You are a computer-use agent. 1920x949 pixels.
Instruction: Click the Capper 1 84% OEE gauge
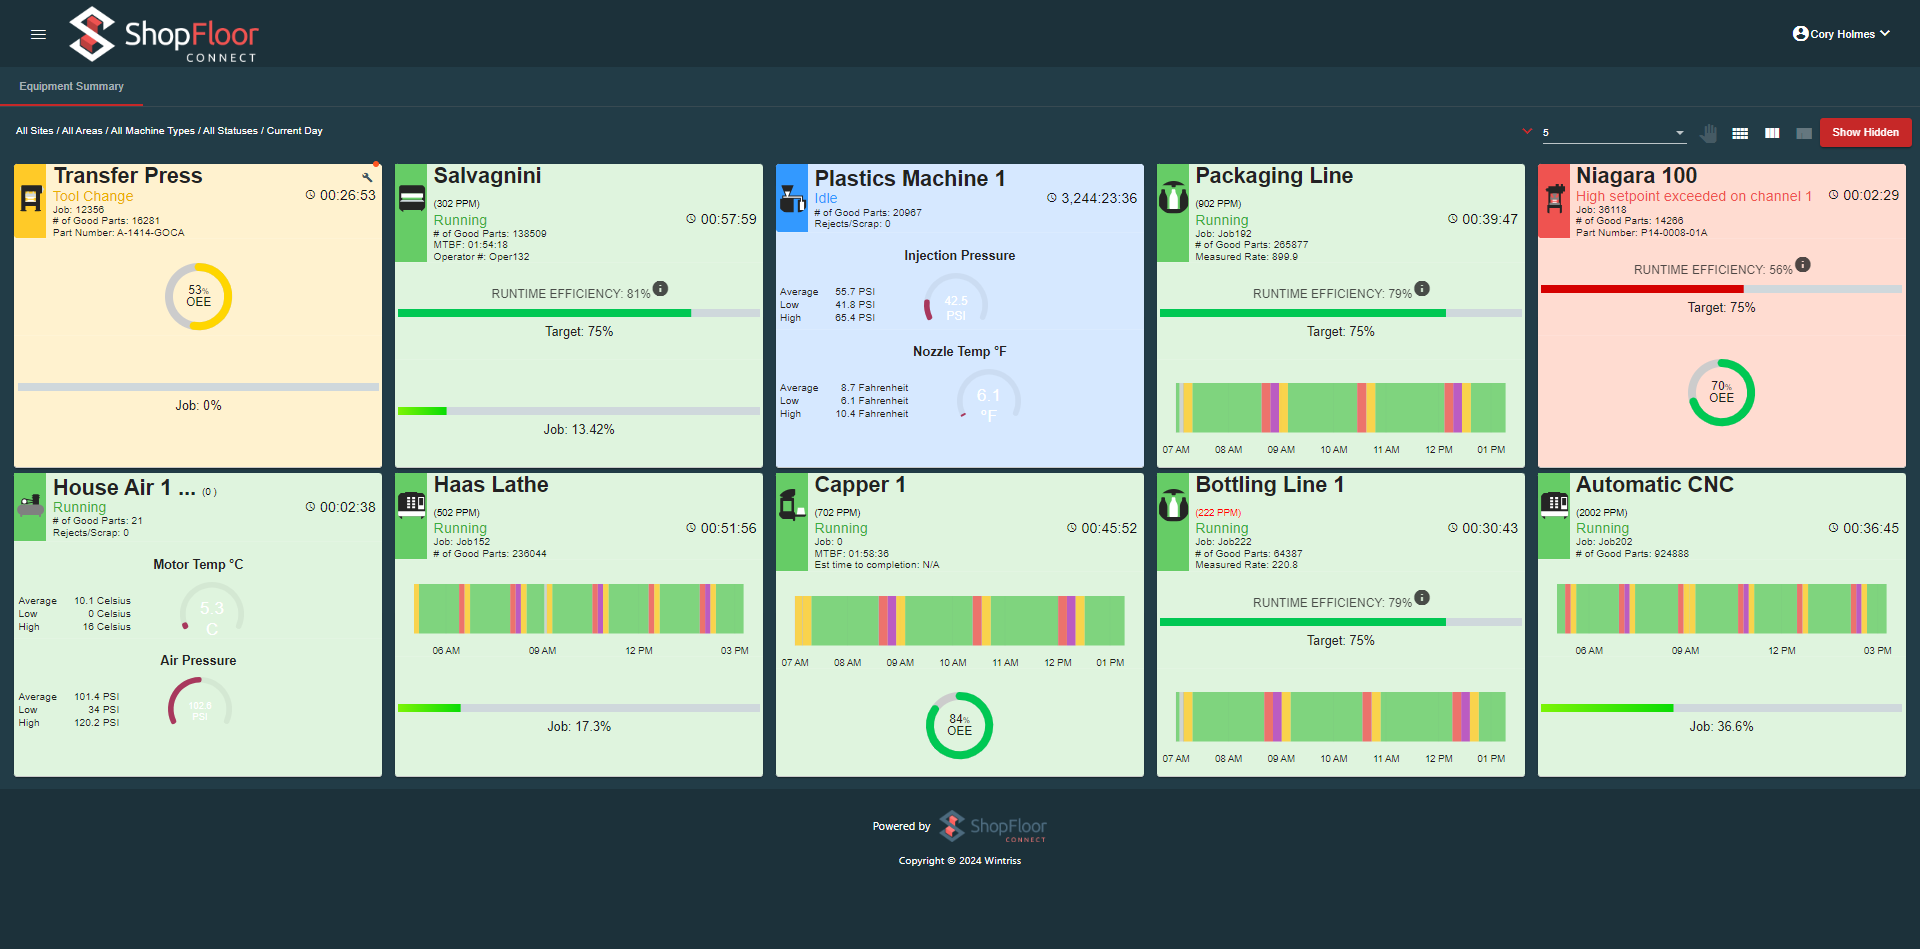(x=959, y=726)
